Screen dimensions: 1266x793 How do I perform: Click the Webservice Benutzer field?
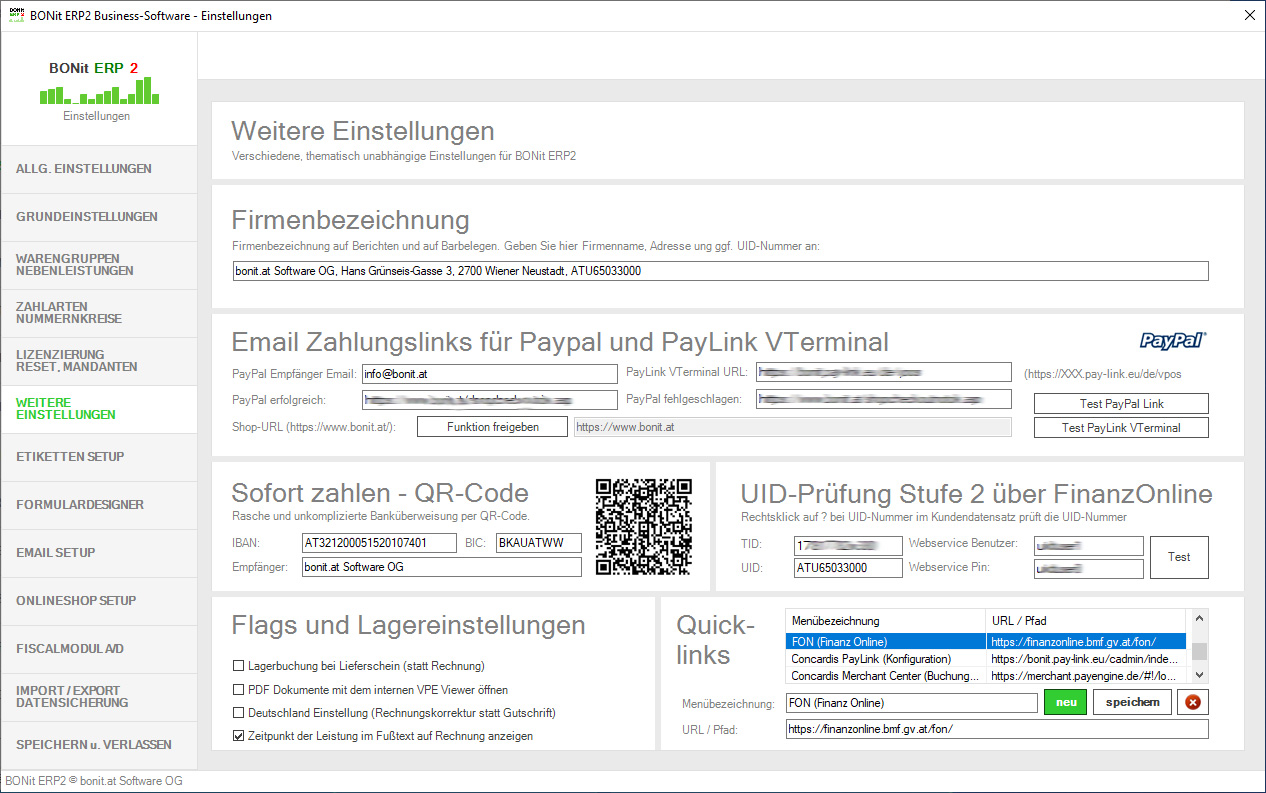tap(1089, 546)
